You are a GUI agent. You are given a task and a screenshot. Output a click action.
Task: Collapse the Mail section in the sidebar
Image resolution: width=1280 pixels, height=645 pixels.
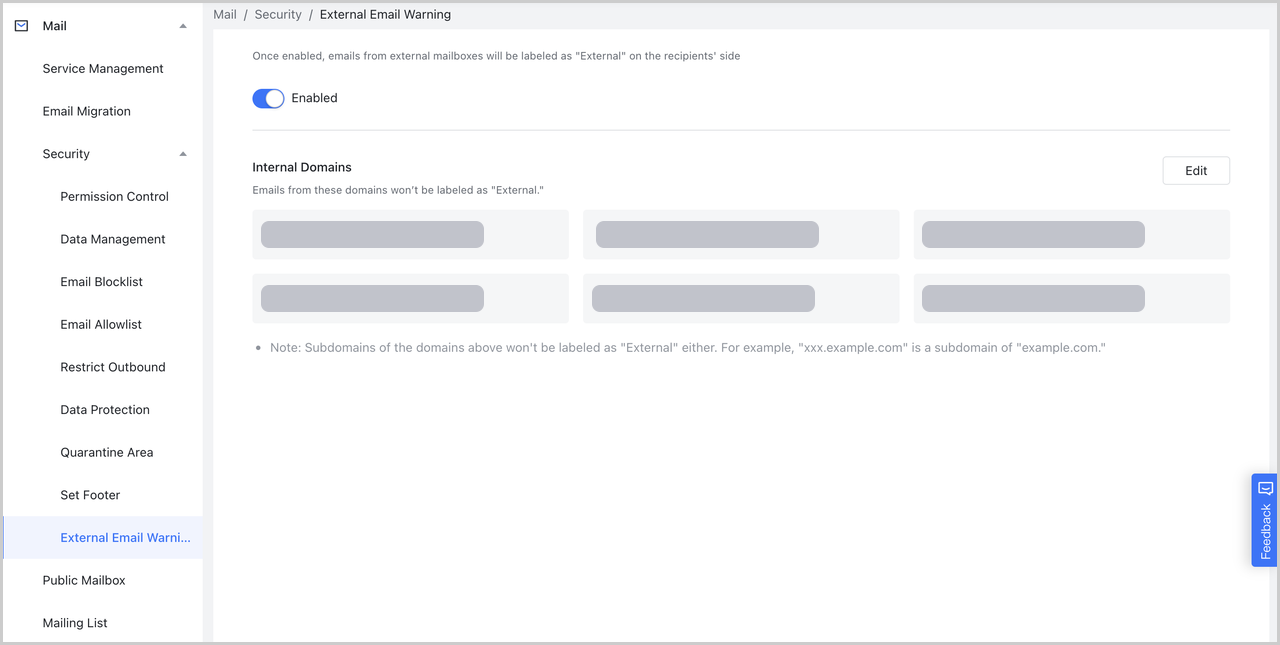point(183,25)
